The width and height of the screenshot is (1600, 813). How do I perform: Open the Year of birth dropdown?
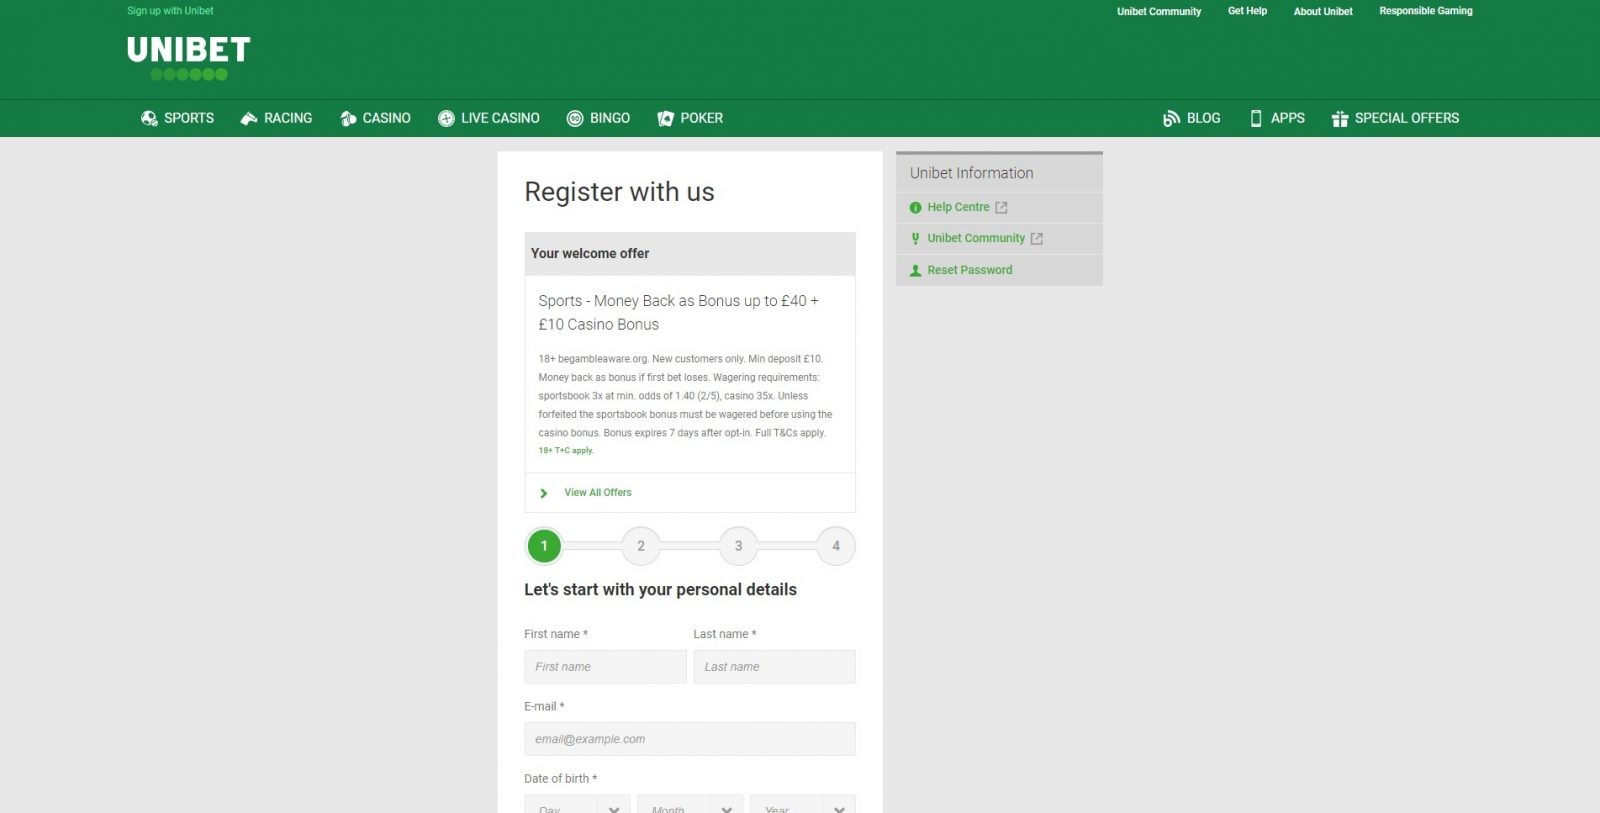point(803,806)
